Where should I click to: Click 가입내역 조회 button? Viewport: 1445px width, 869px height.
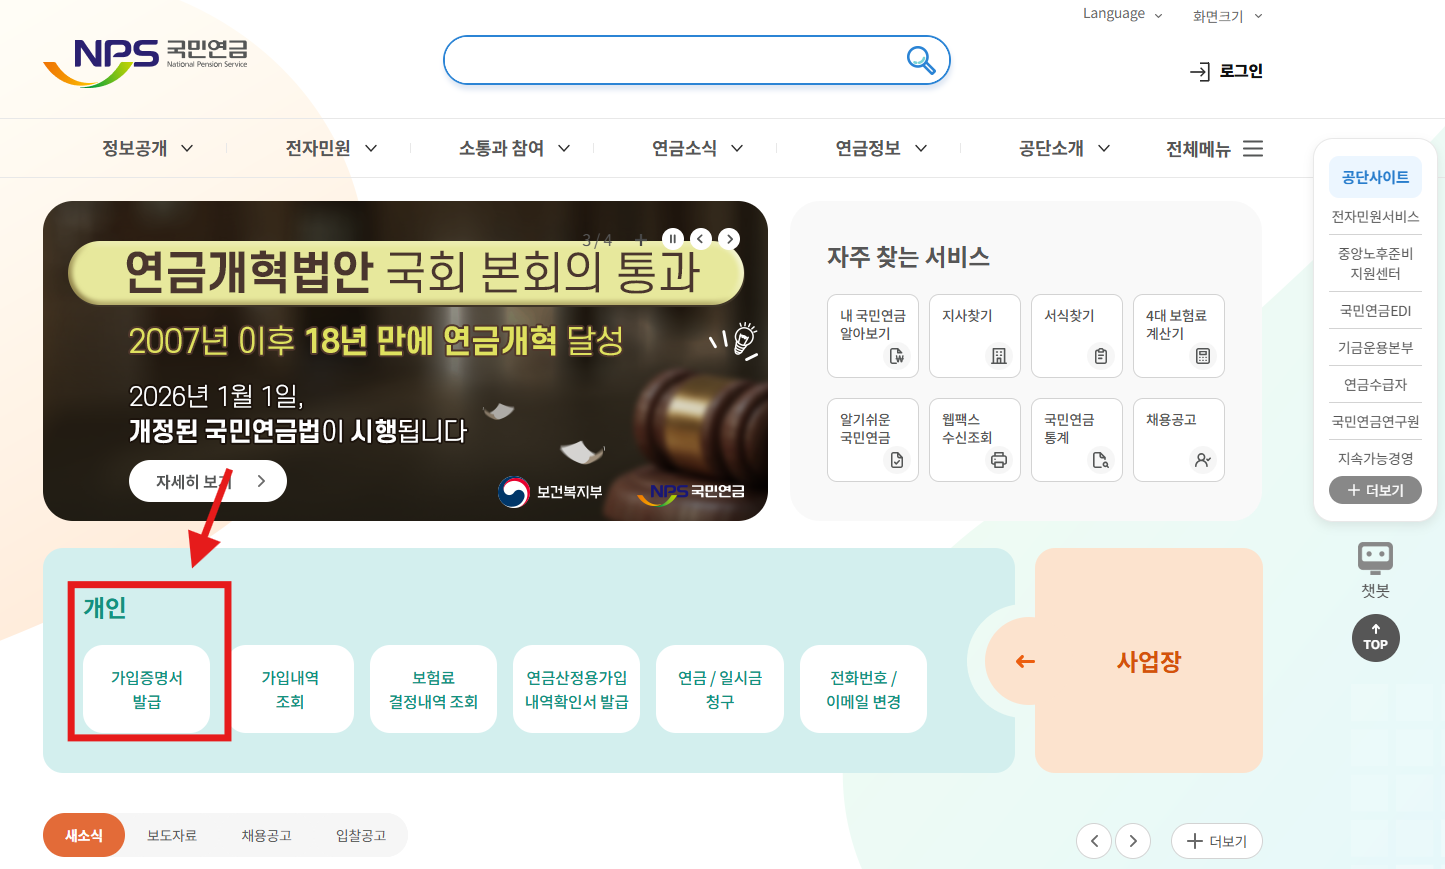[290, 689]
